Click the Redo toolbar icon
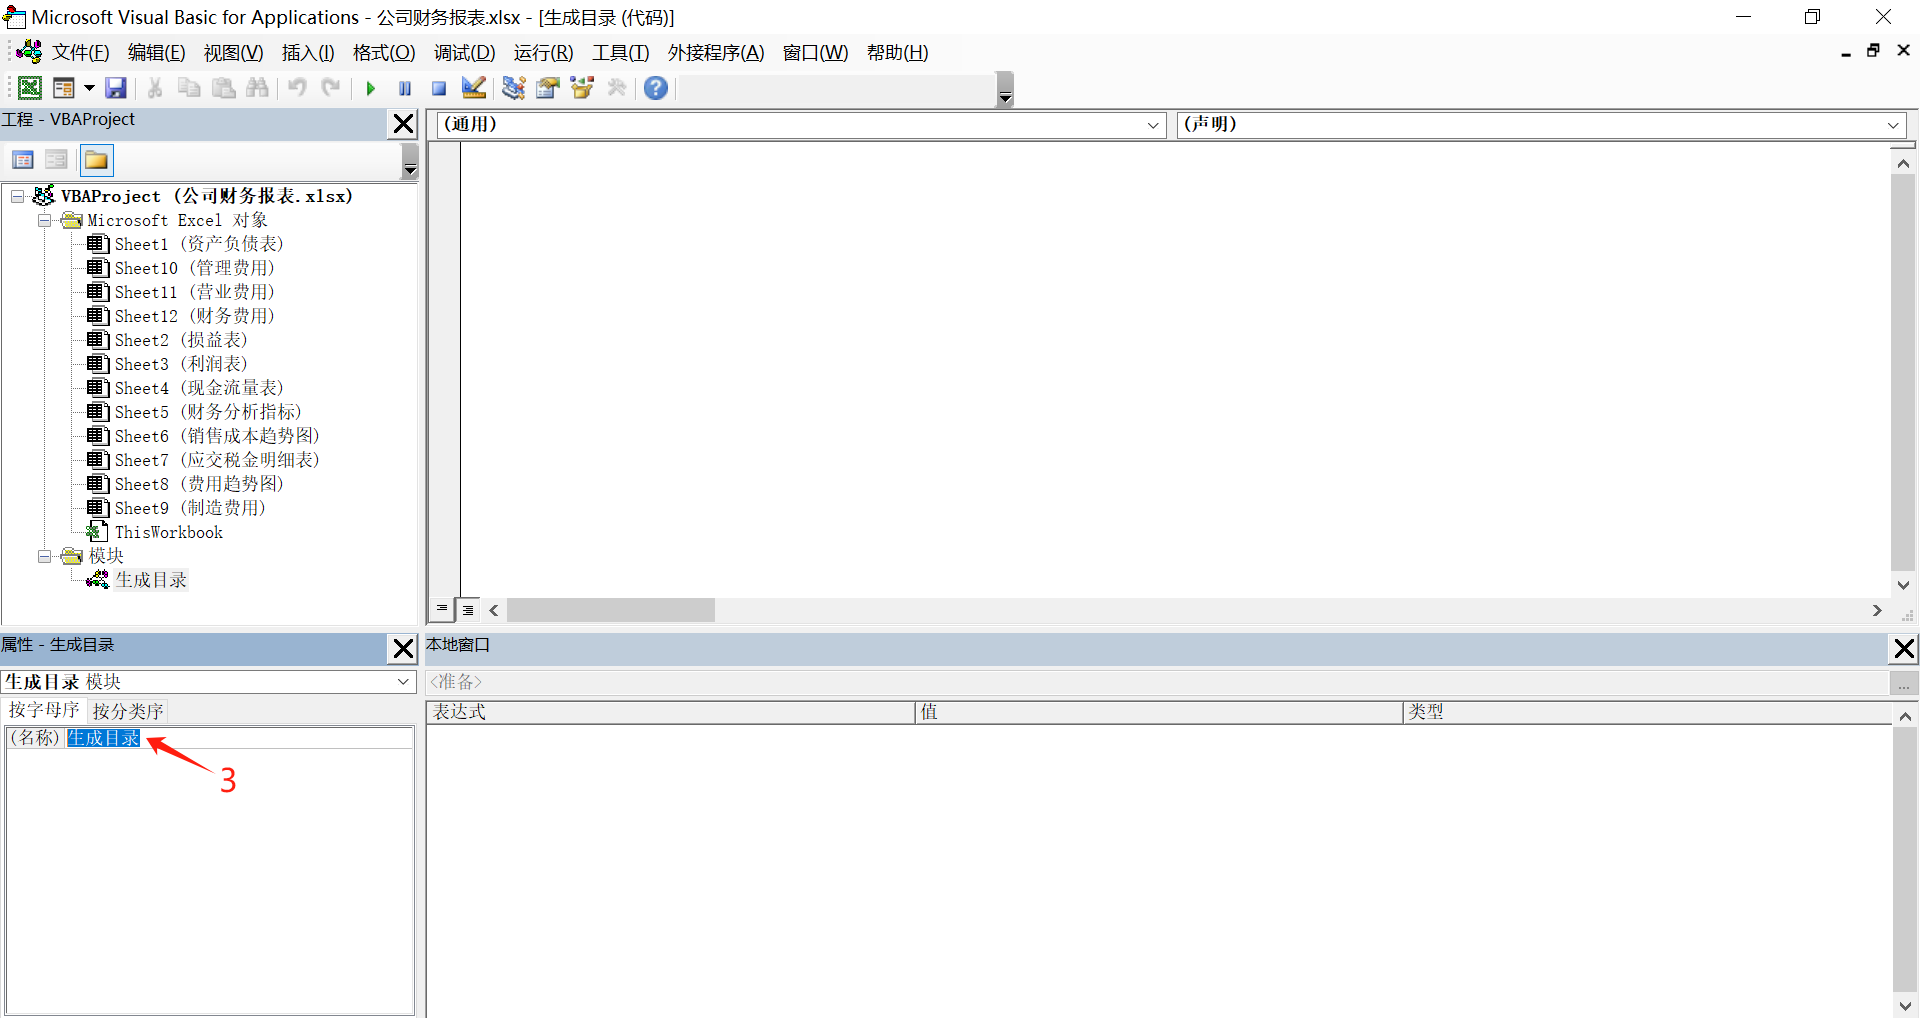The image size is (1920, 1018). [x=331, y=88]
